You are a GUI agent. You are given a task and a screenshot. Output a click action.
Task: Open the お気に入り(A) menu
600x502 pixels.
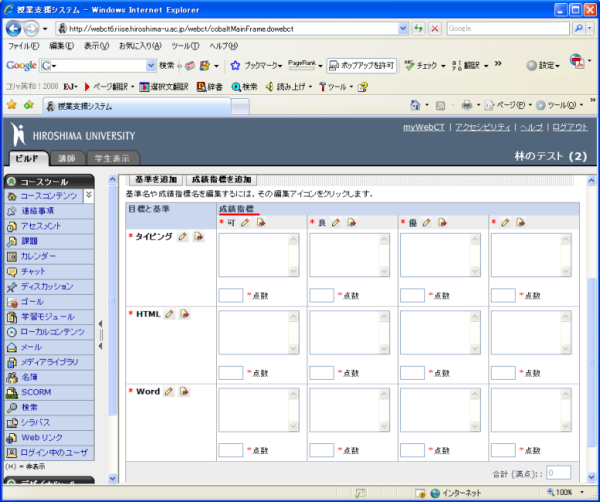[140, 46]
